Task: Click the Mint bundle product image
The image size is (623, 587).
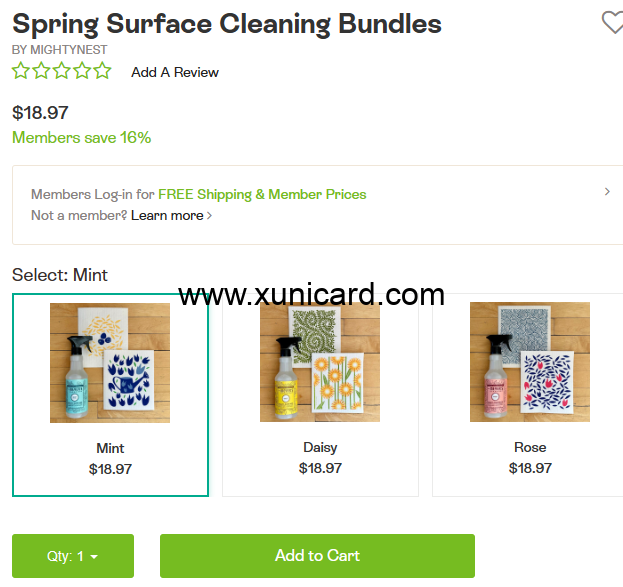Action: click(110, 362)
